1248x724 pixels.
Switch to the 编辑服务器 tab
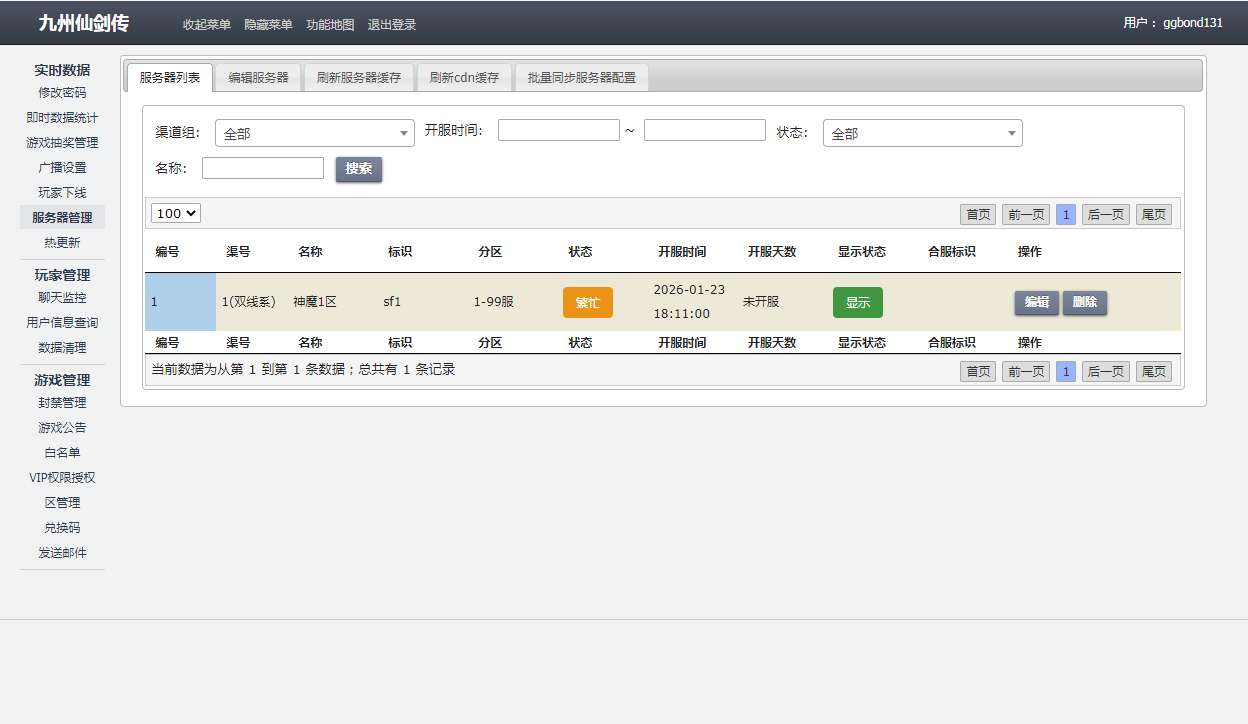click(258, 77)
